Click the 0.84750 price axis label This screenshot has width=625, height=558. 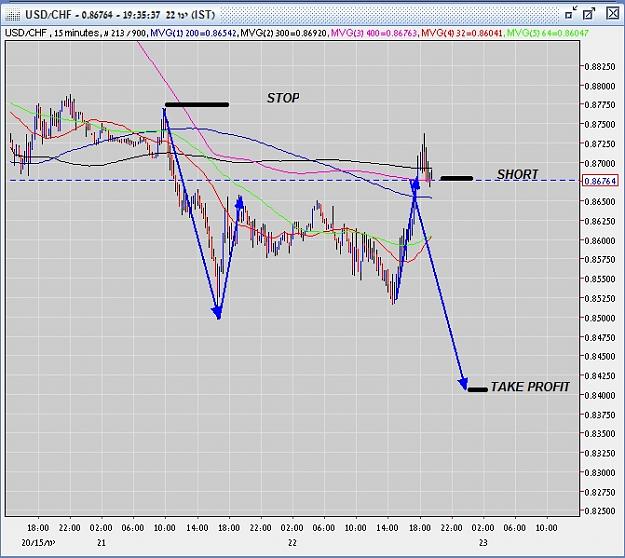tap(599, 338)
